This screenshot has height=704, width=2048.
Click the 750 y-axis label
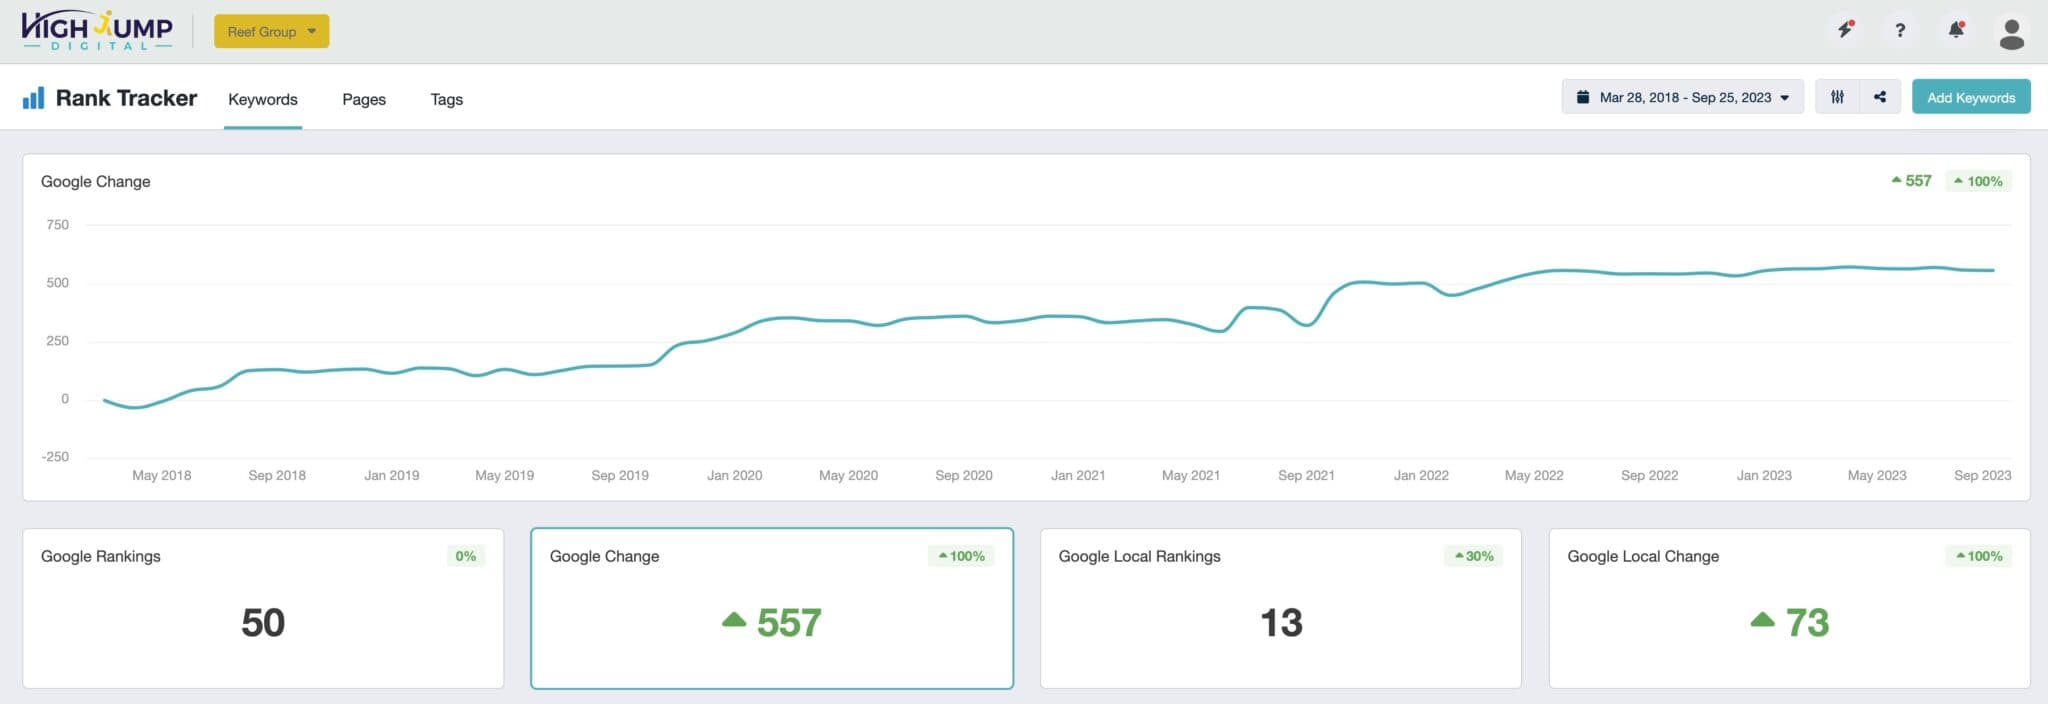[x=58, y=225]
